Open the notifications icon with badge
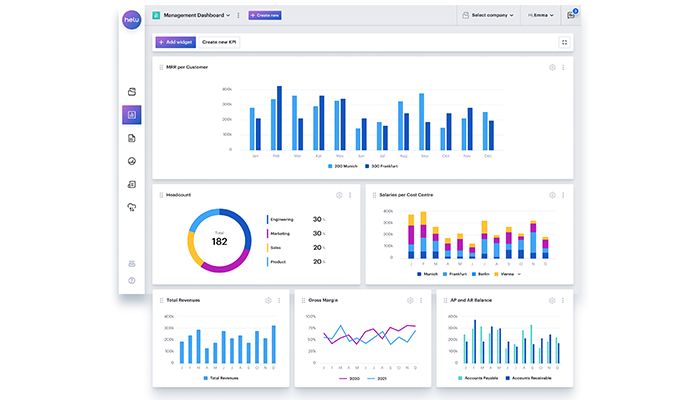 pos(571,15)
